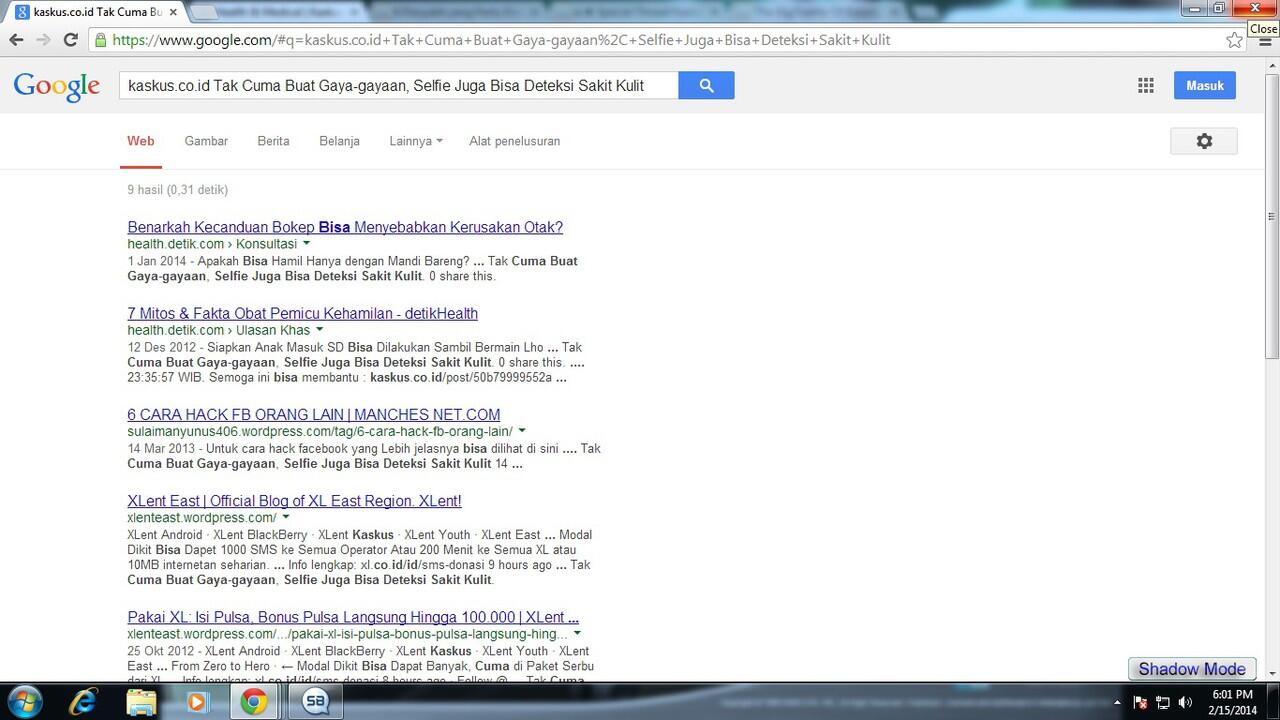Switch to the Gambar tab
1280x720 pixels.
(206, 141)
